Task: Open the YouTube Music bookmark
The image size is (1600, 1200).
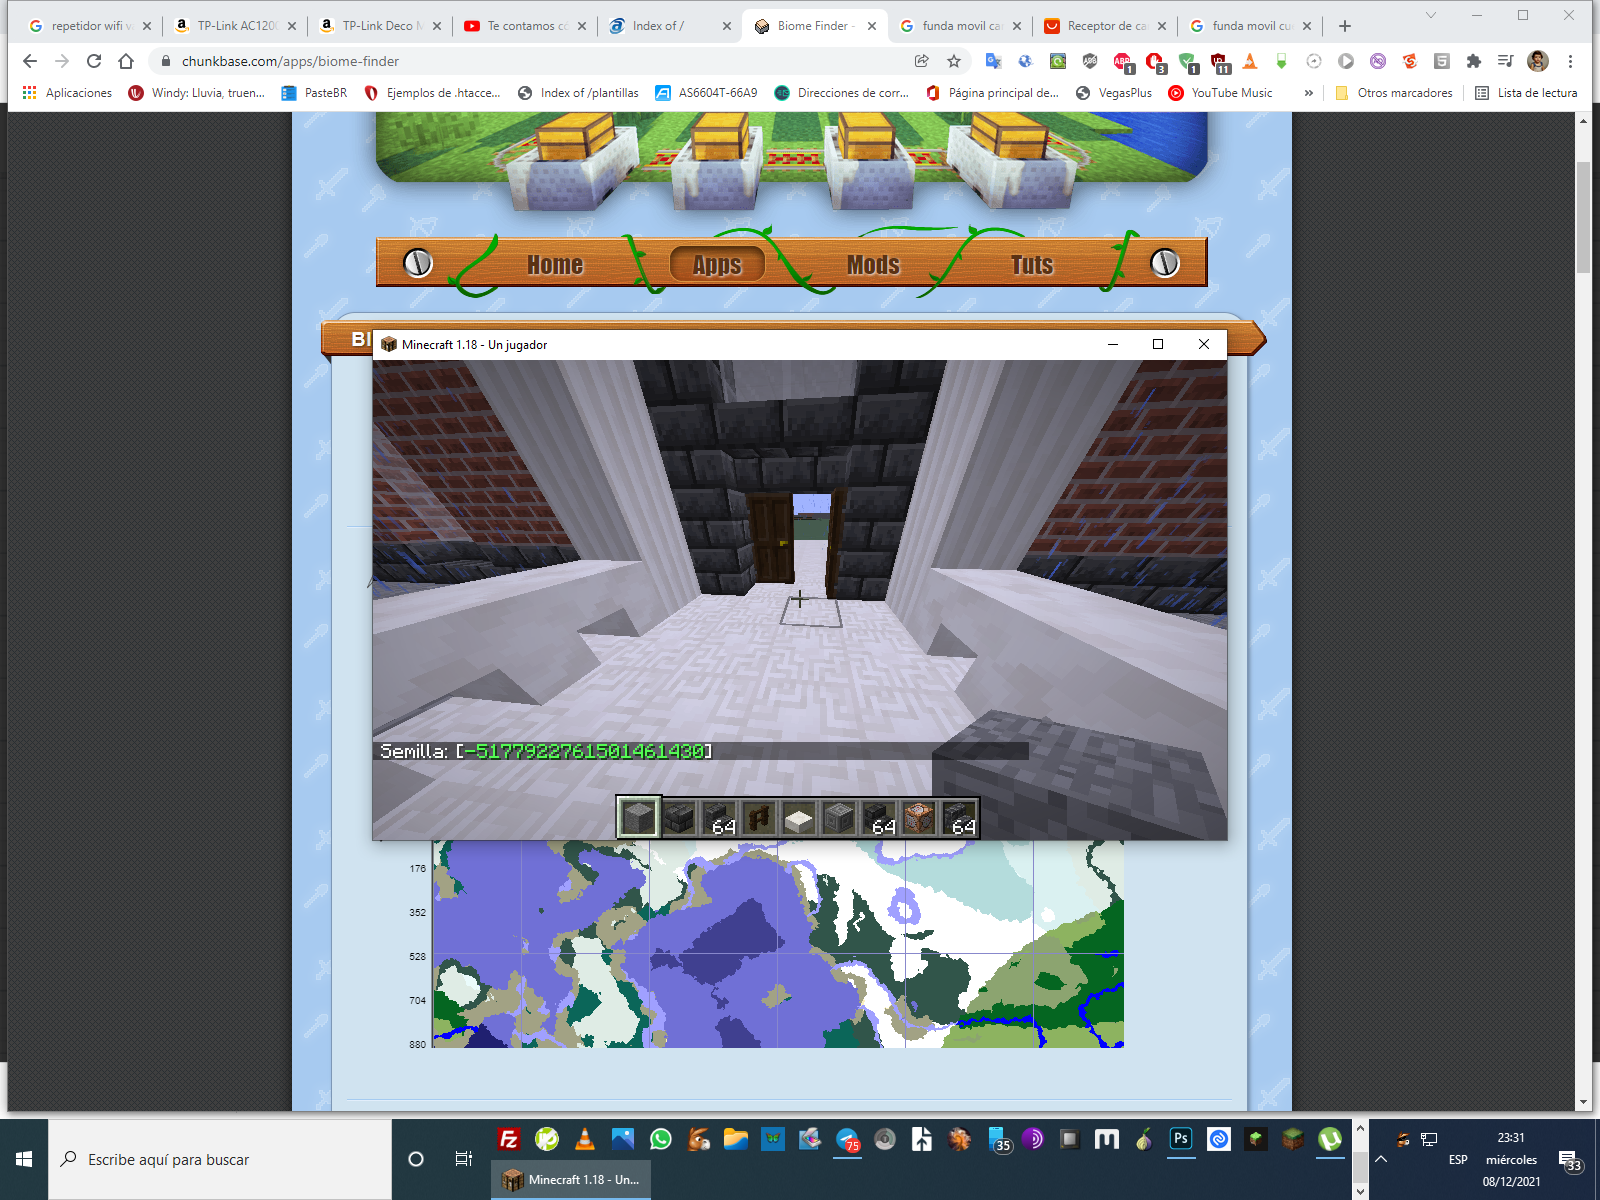Action: [x=1221, y=93]
